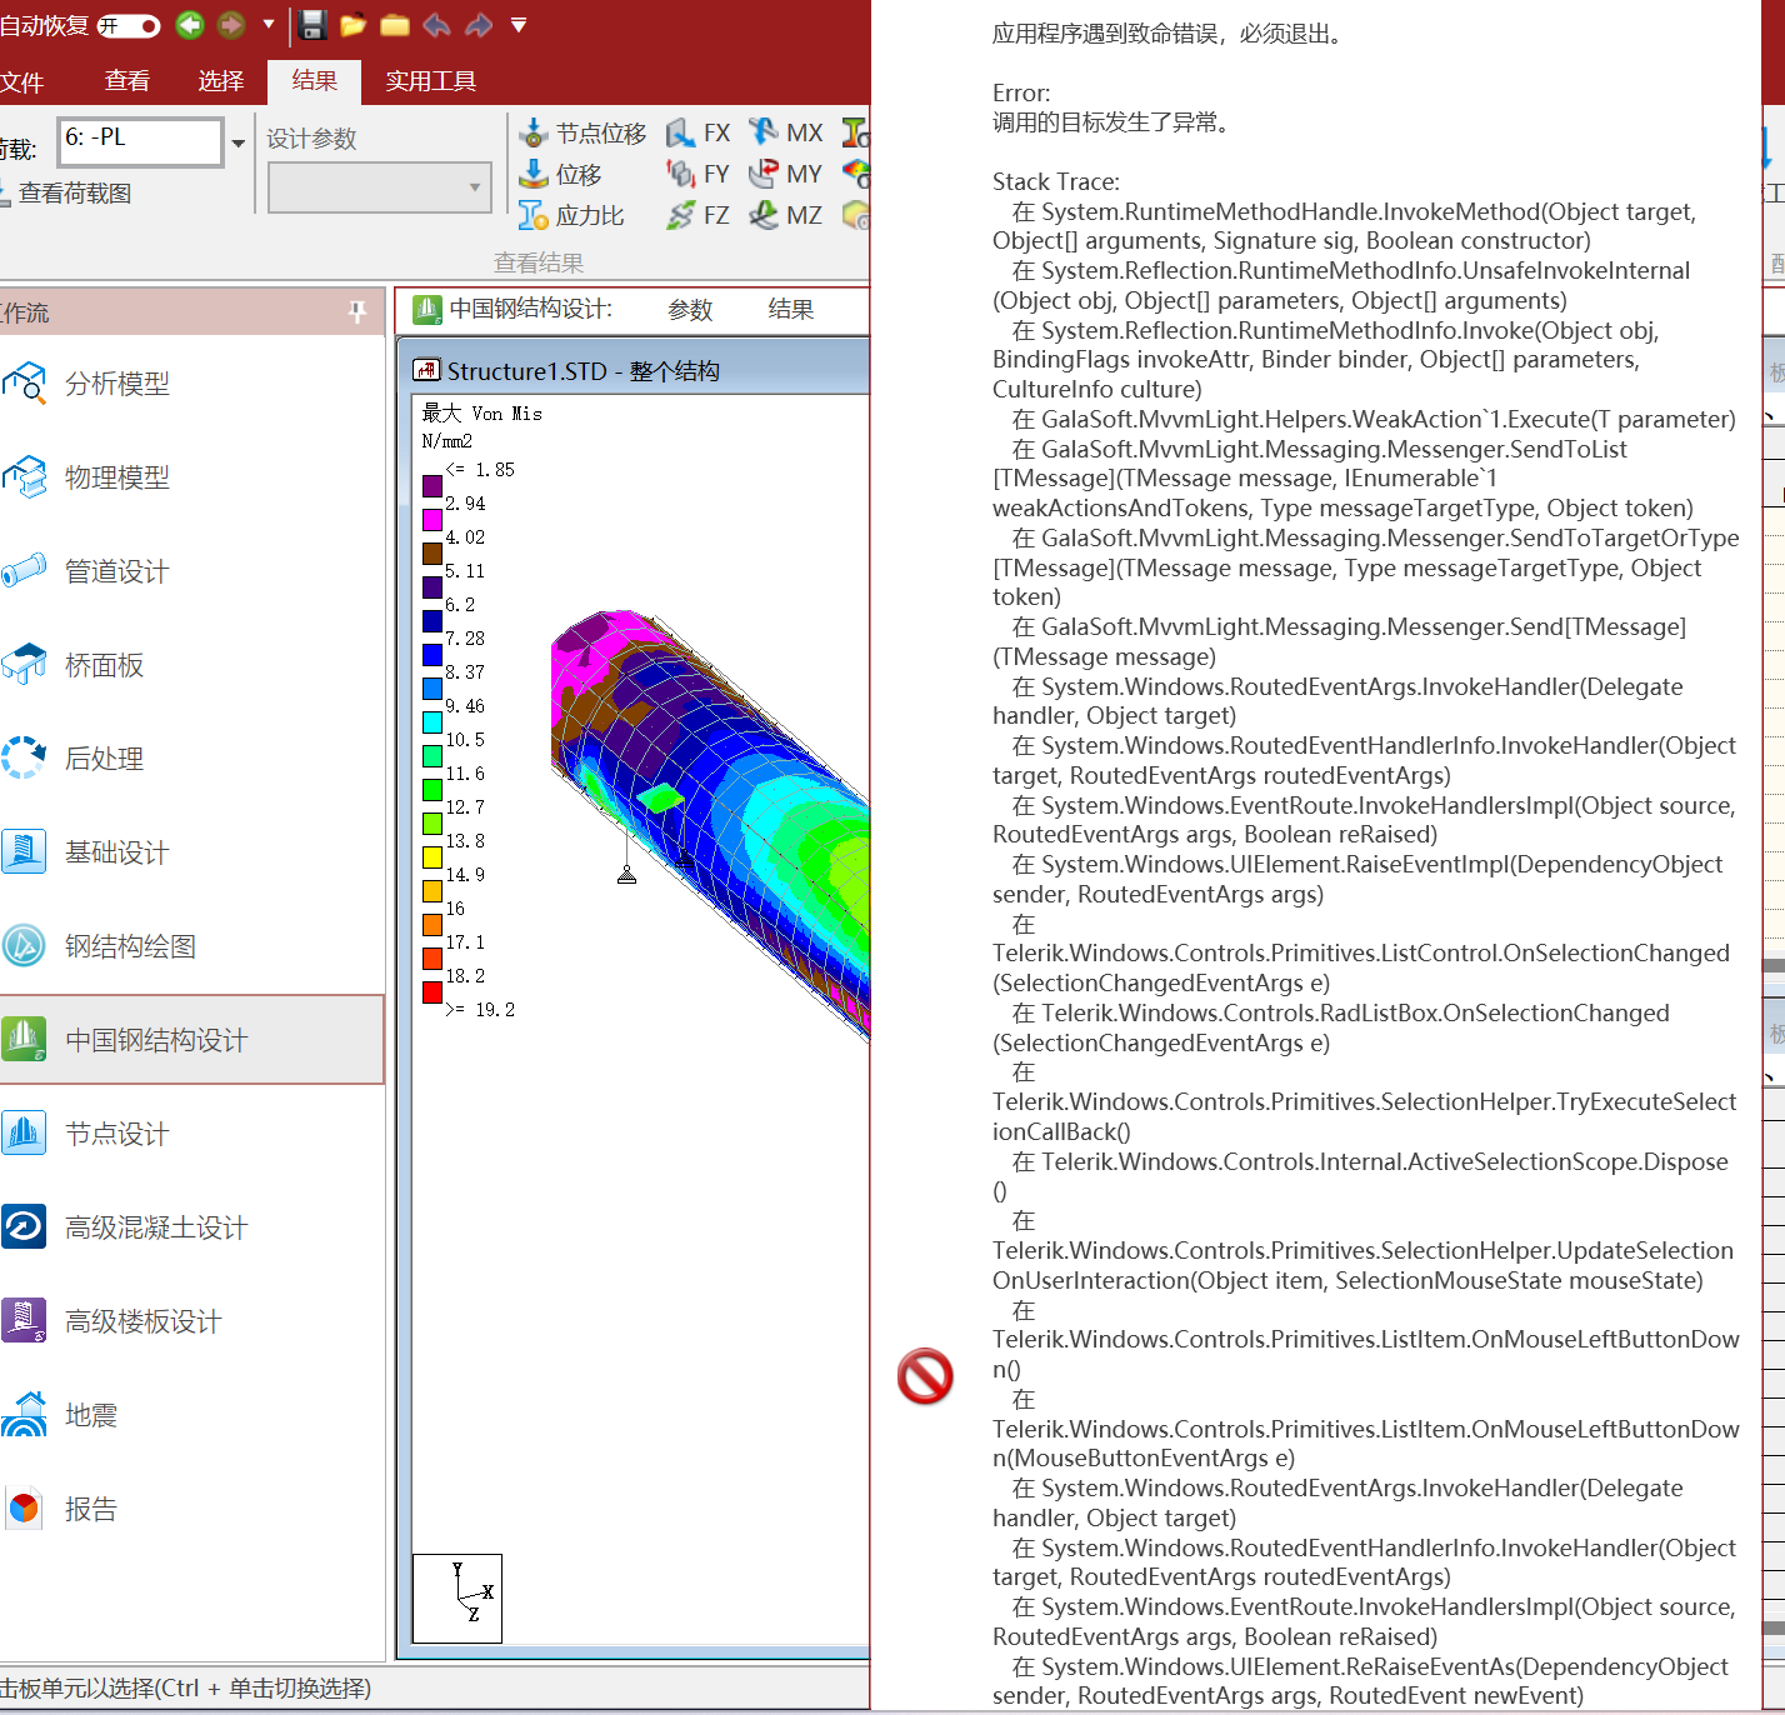
Task: Open the 地震 workflow
Action: click(193, 1415)
